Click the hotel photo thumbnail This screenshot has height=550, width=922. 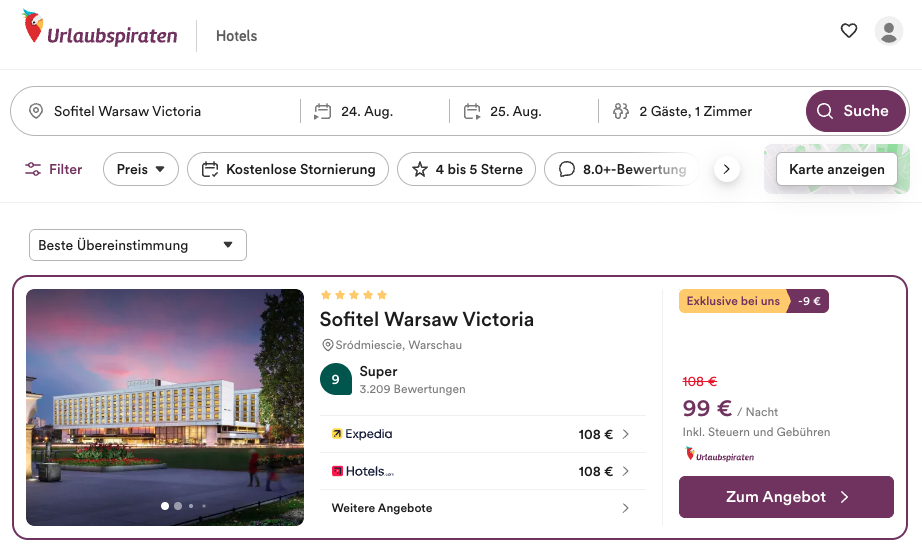[x=165, y=407]
